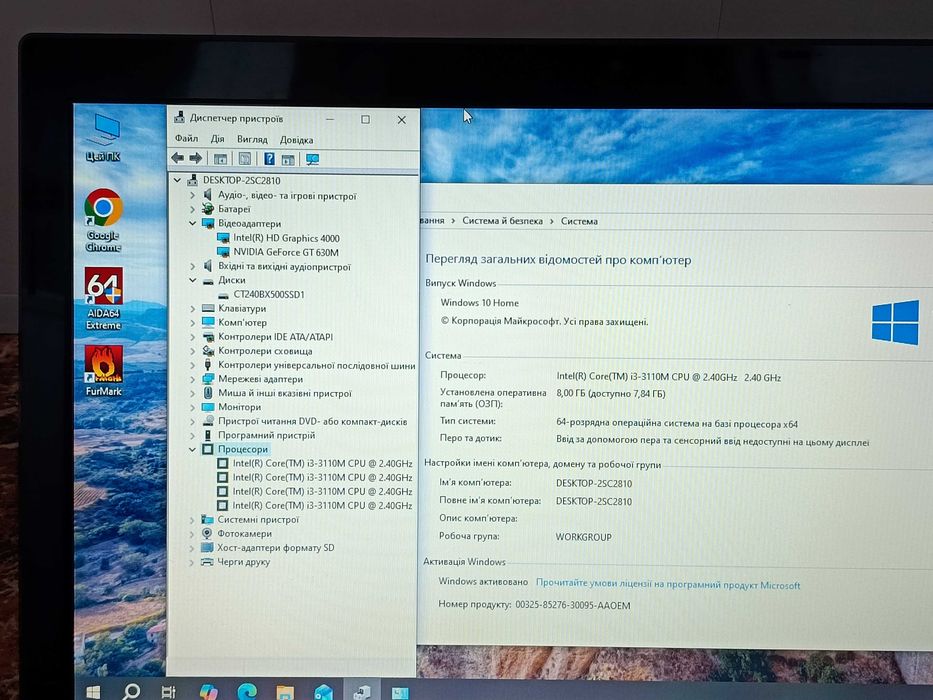The width and height of the screenshot is (933, 700).
Task: Expand the Мережеві адаптери category
Action: [x=192, y=379]
